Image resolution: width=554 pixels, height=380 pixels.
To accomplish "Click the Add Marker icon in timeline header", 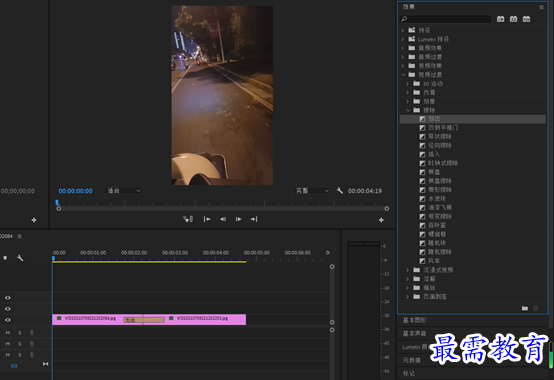I will point(5,258).
